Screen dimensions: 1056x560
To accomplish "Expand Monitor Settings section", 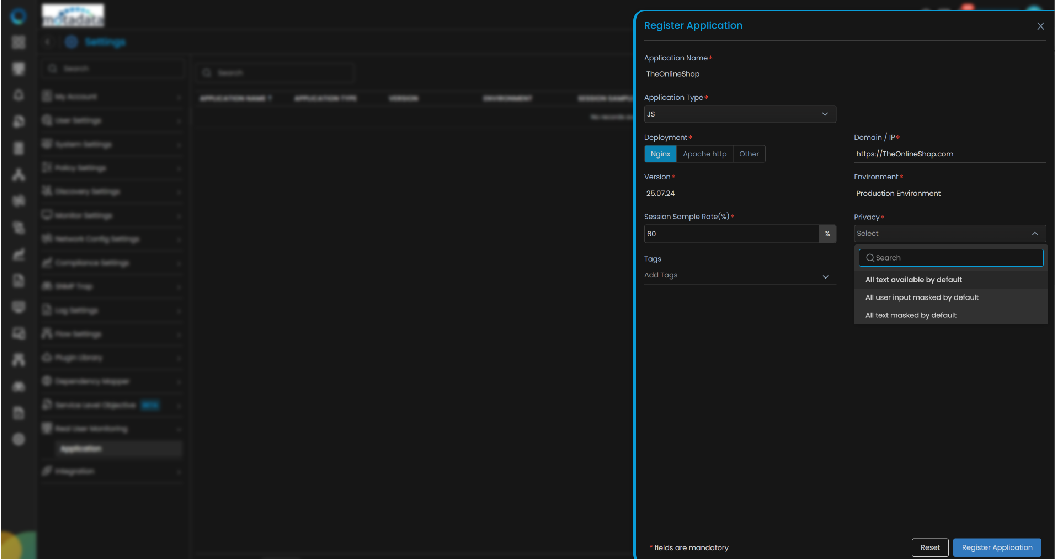I will (112, 216).
